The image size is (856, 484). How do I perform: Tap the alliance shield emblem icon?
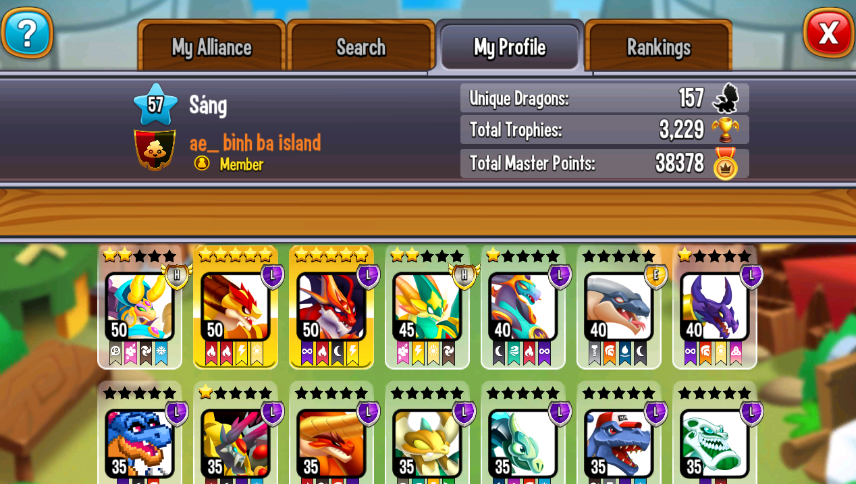pos(155,150)
